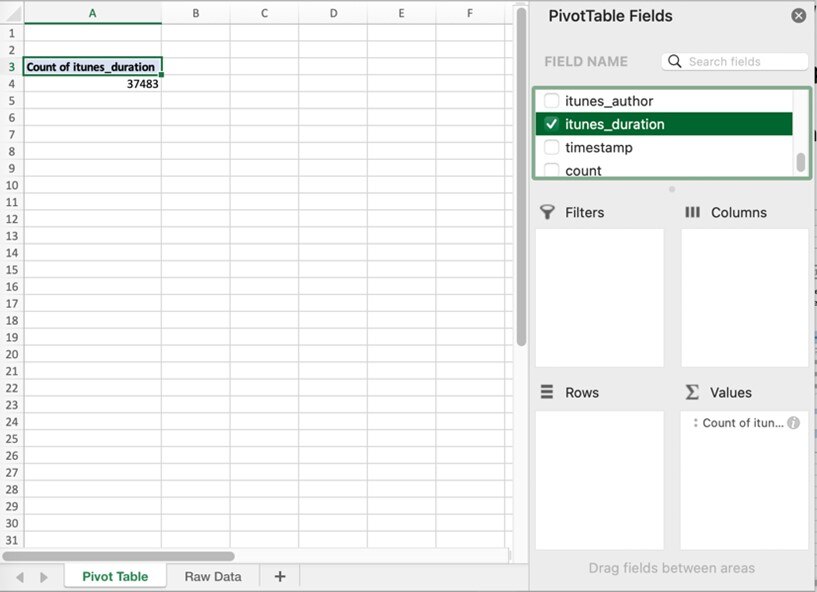
Task: Click the sheet vertical scrollbar thumb
Action: coord(521,176)
